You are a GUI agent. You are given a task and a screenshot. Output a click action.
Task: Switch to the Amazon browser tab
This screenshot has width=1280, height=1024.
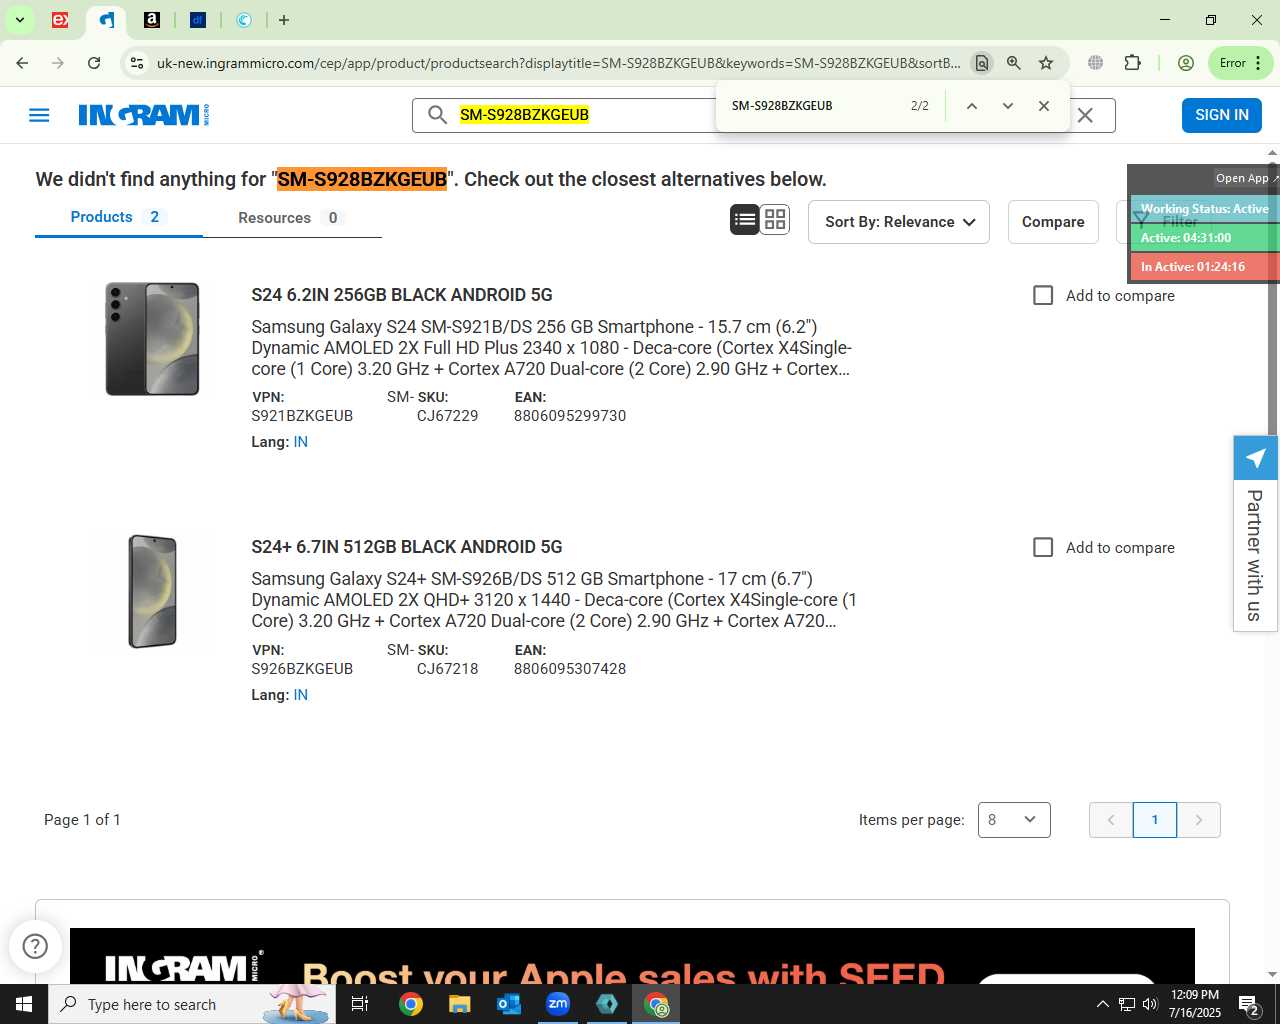[x=152, y=20]
